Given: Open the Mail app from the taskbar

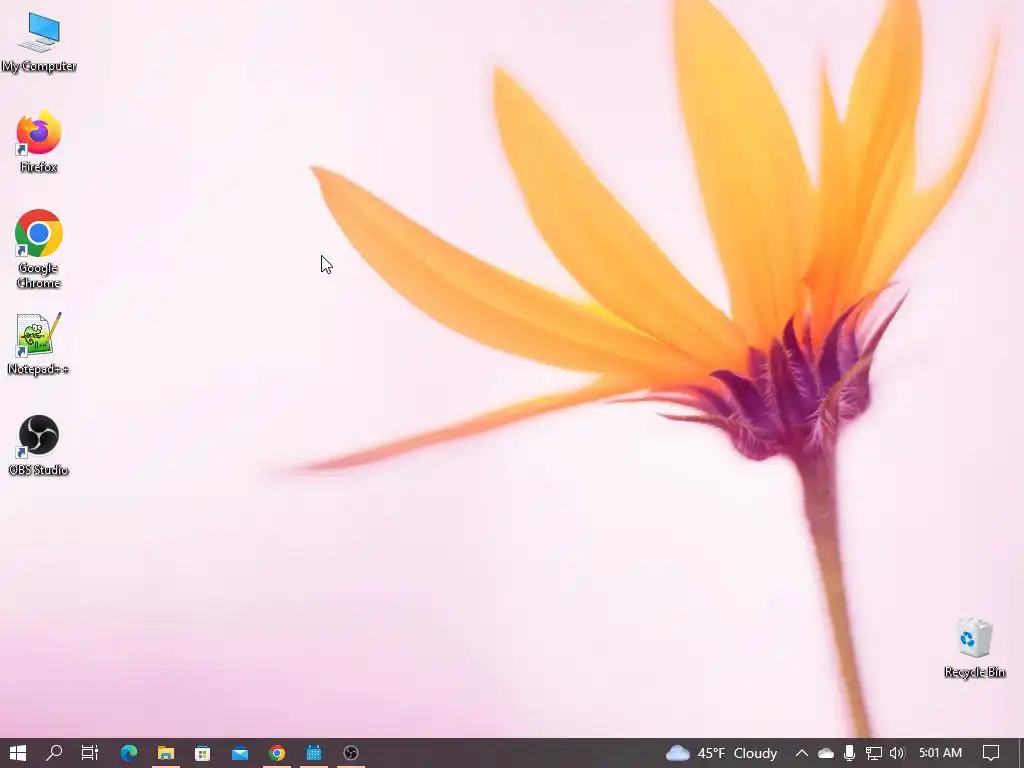Looking at the screenshot, I should (x=240, y=753).
